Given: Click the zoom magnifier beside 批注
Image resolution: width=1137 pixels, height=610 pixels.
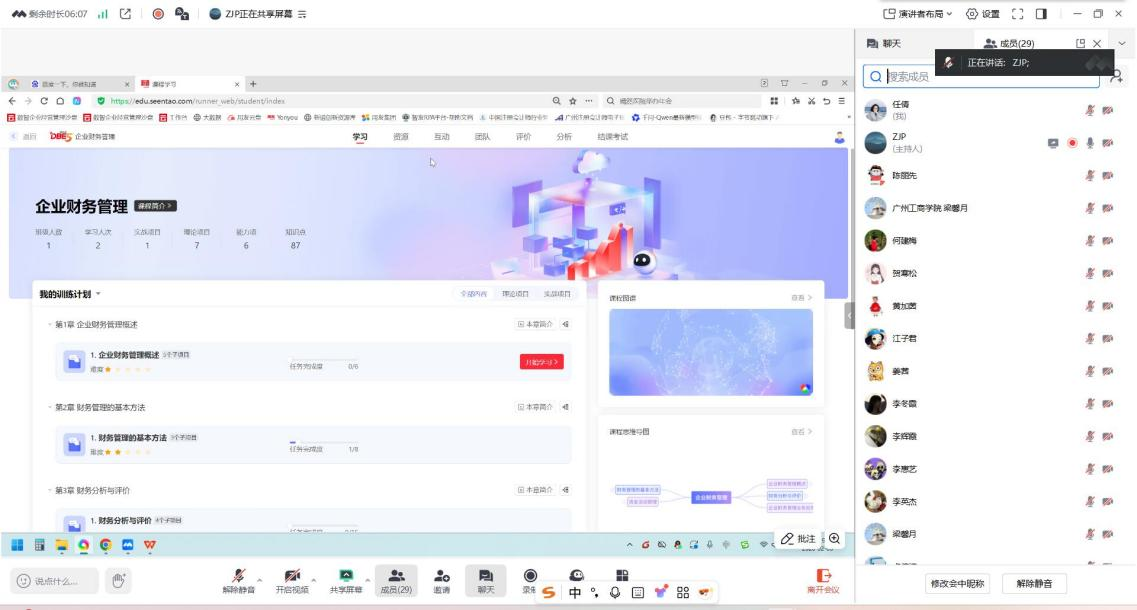Looking at the screenshot, I should click(834, 539).
